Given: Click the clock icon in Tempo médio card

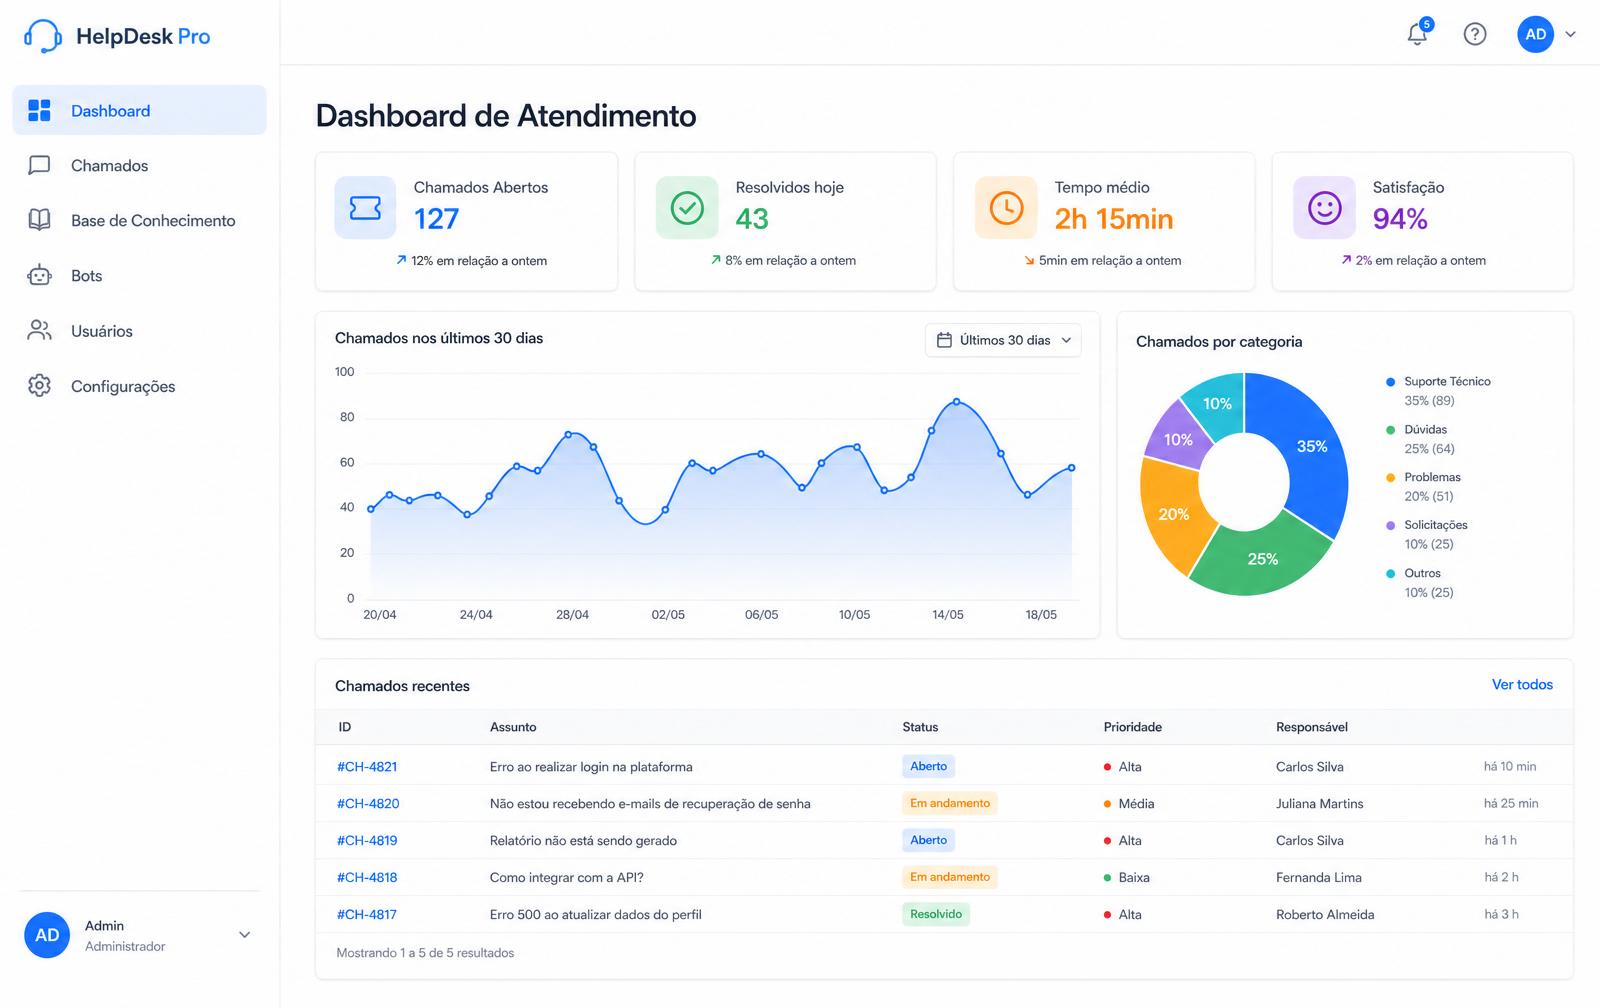Looking at the screenshot, I should [1006, 208].
